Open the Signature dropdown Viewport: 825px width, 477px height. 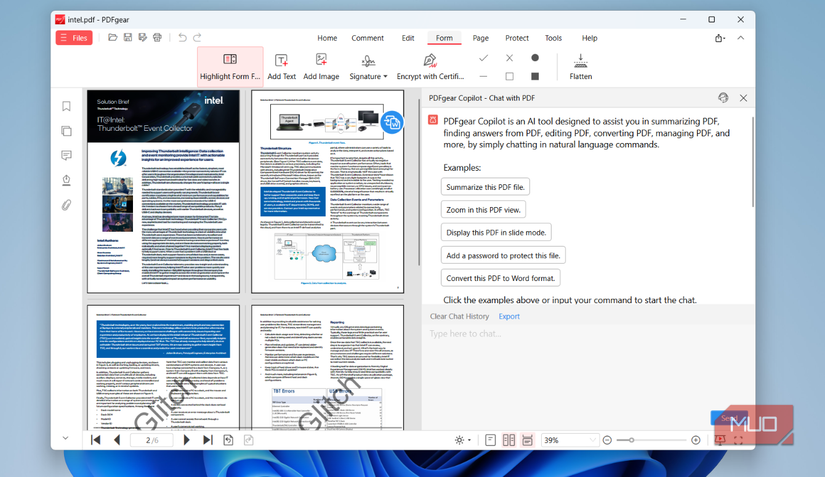pos(368,66)
